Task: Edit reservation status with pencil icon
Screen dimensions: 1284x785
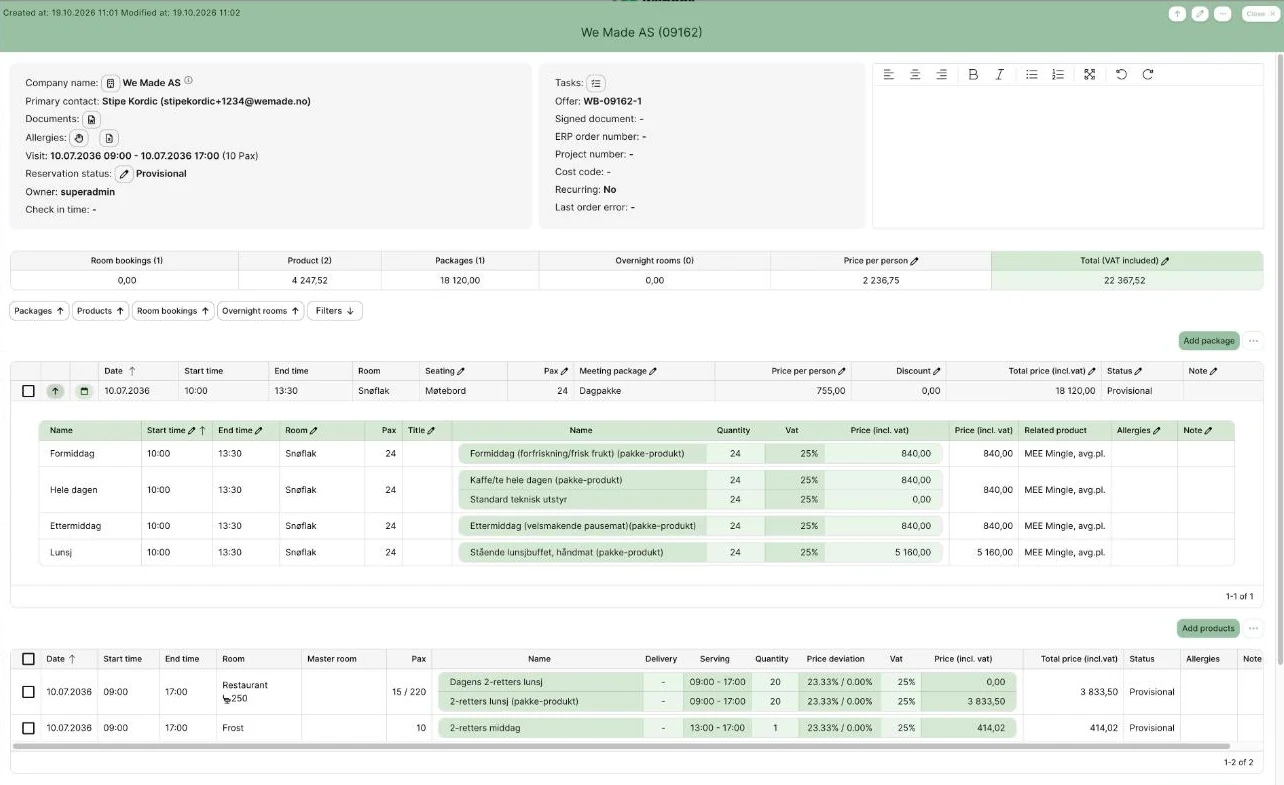Action: [124, 174]
